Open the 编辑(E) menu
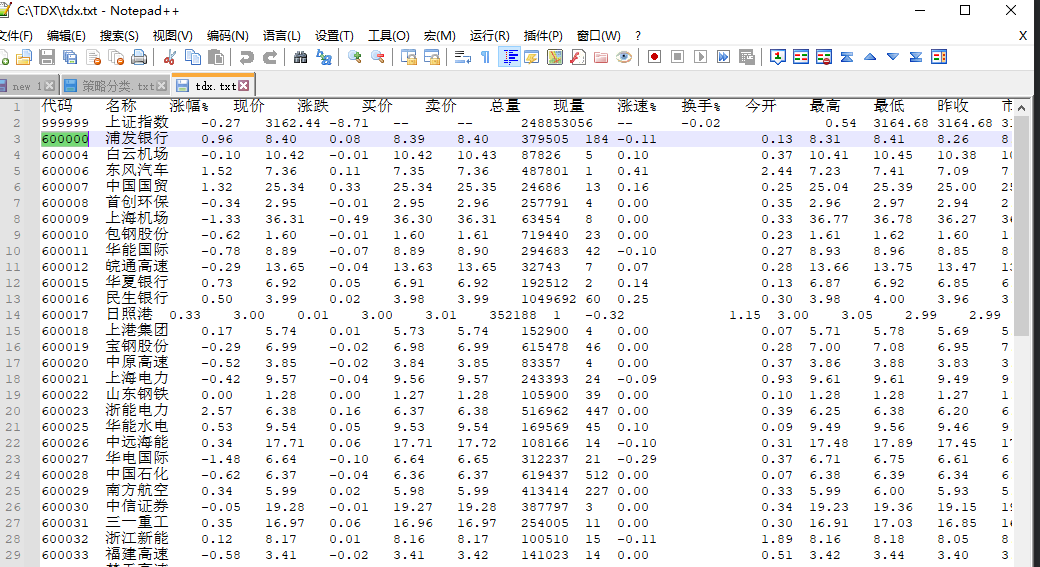The width and height of the screenshot is (1040, 567). tap(66, 36)
